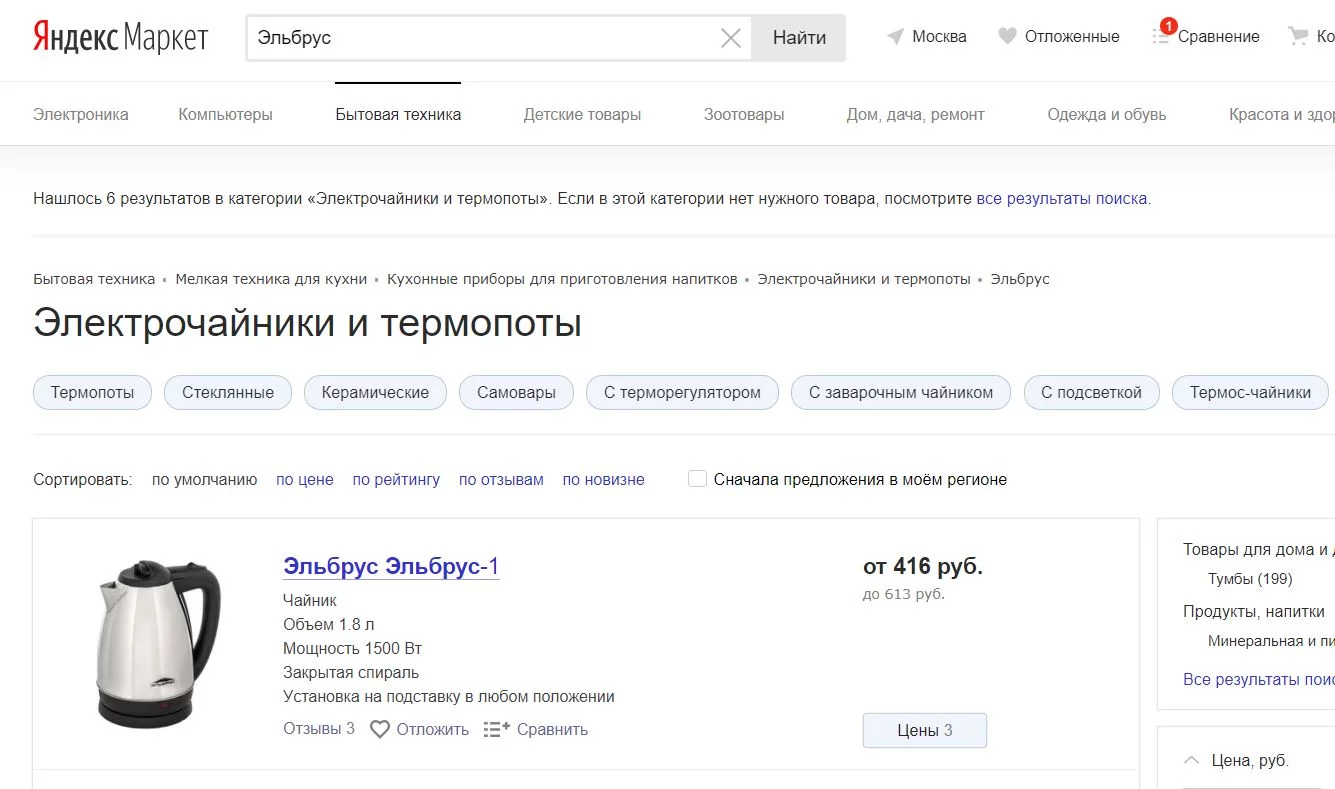
Task: Enable Сначала предложения в моём регионе checkbox
Action: pos(697,479)
